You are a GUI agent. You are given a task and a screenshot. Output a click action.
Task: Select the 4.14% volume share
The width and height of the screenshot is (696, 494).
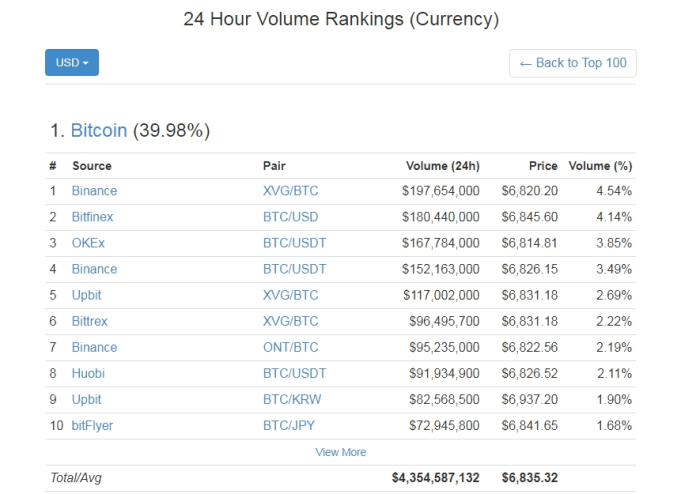(614, 217)
